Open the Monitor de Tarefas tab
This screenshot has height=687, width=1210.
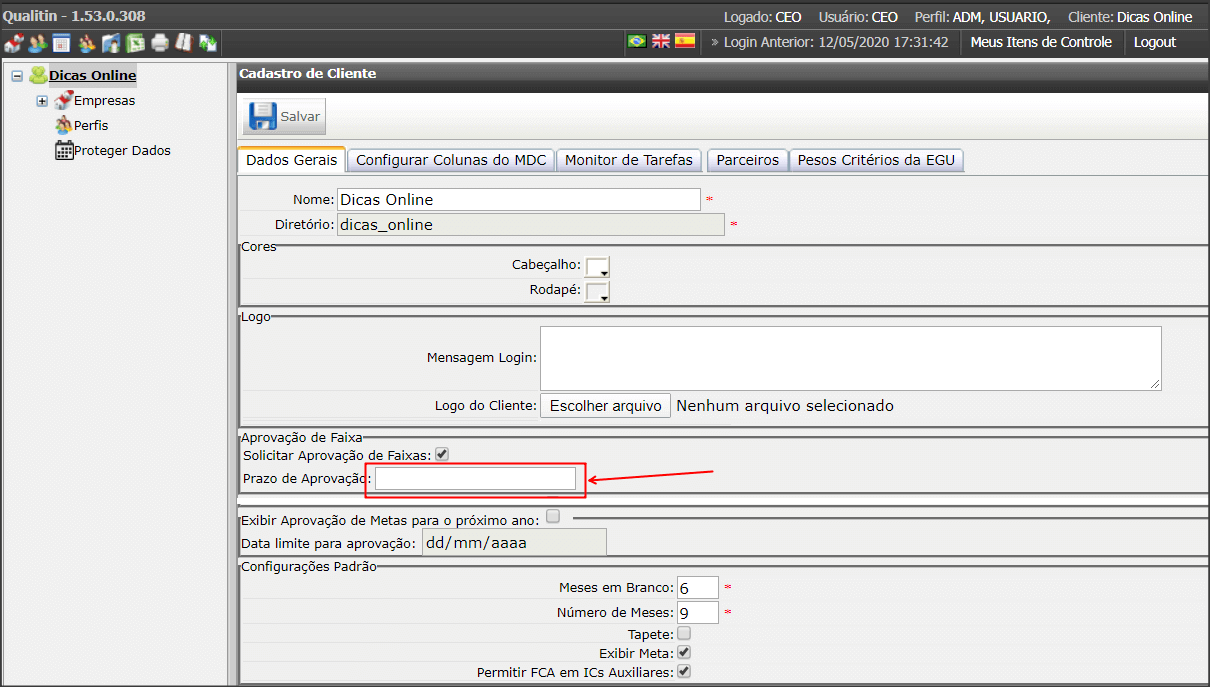tap(629, 160)
